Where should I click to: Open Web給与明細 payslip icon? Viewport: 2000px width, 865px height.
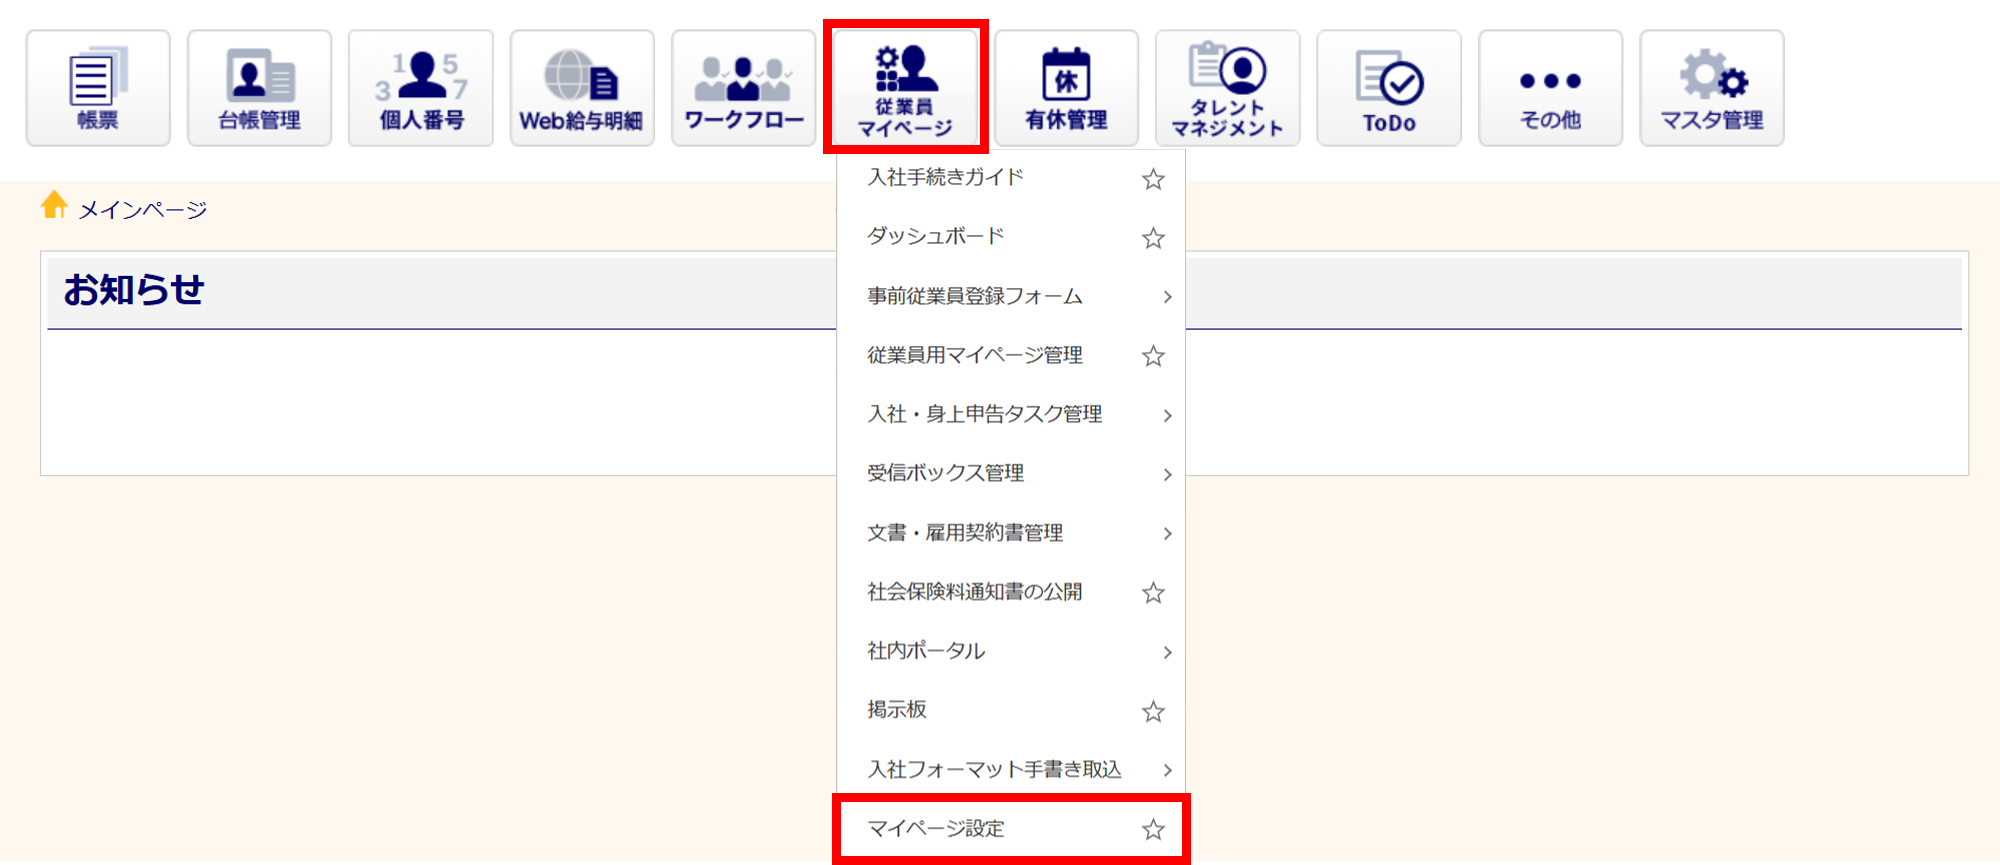(x=582, y=88)
